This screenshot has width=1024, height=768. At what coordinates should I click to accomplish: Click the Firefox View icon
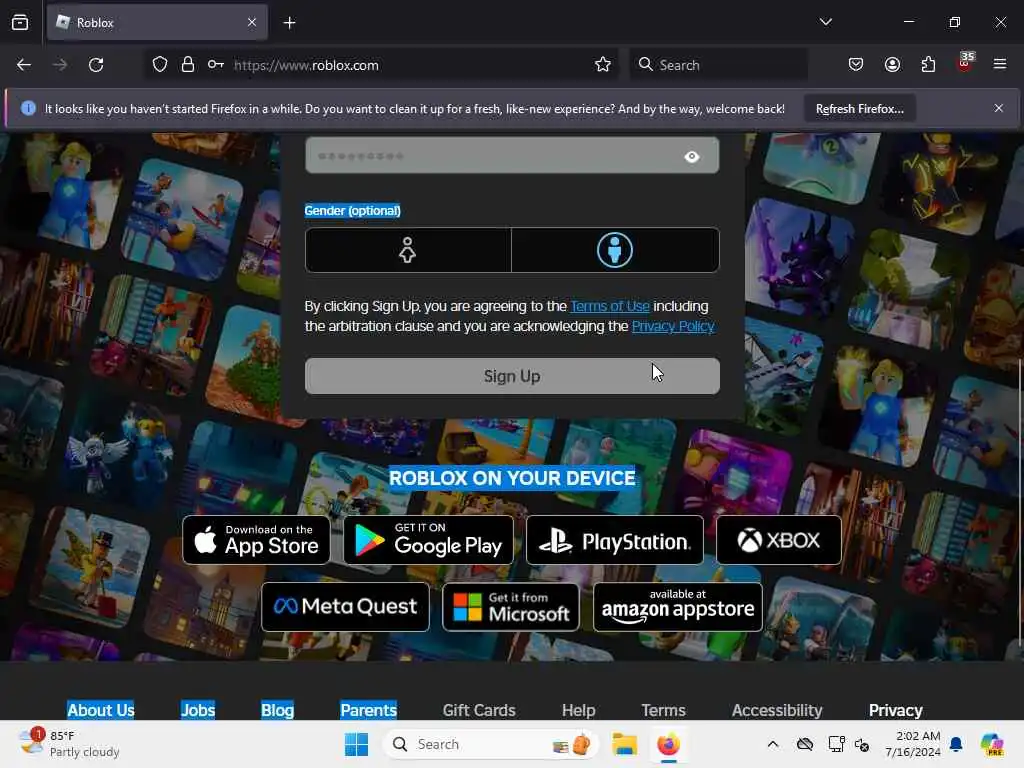[20, 22]
